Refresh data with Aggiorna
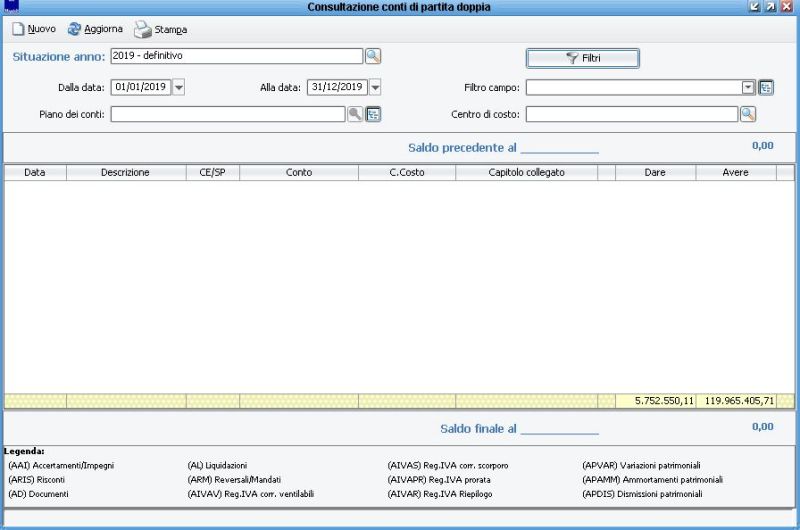The height and width of the screenshot is (530, 800). [x=95, y=29]
